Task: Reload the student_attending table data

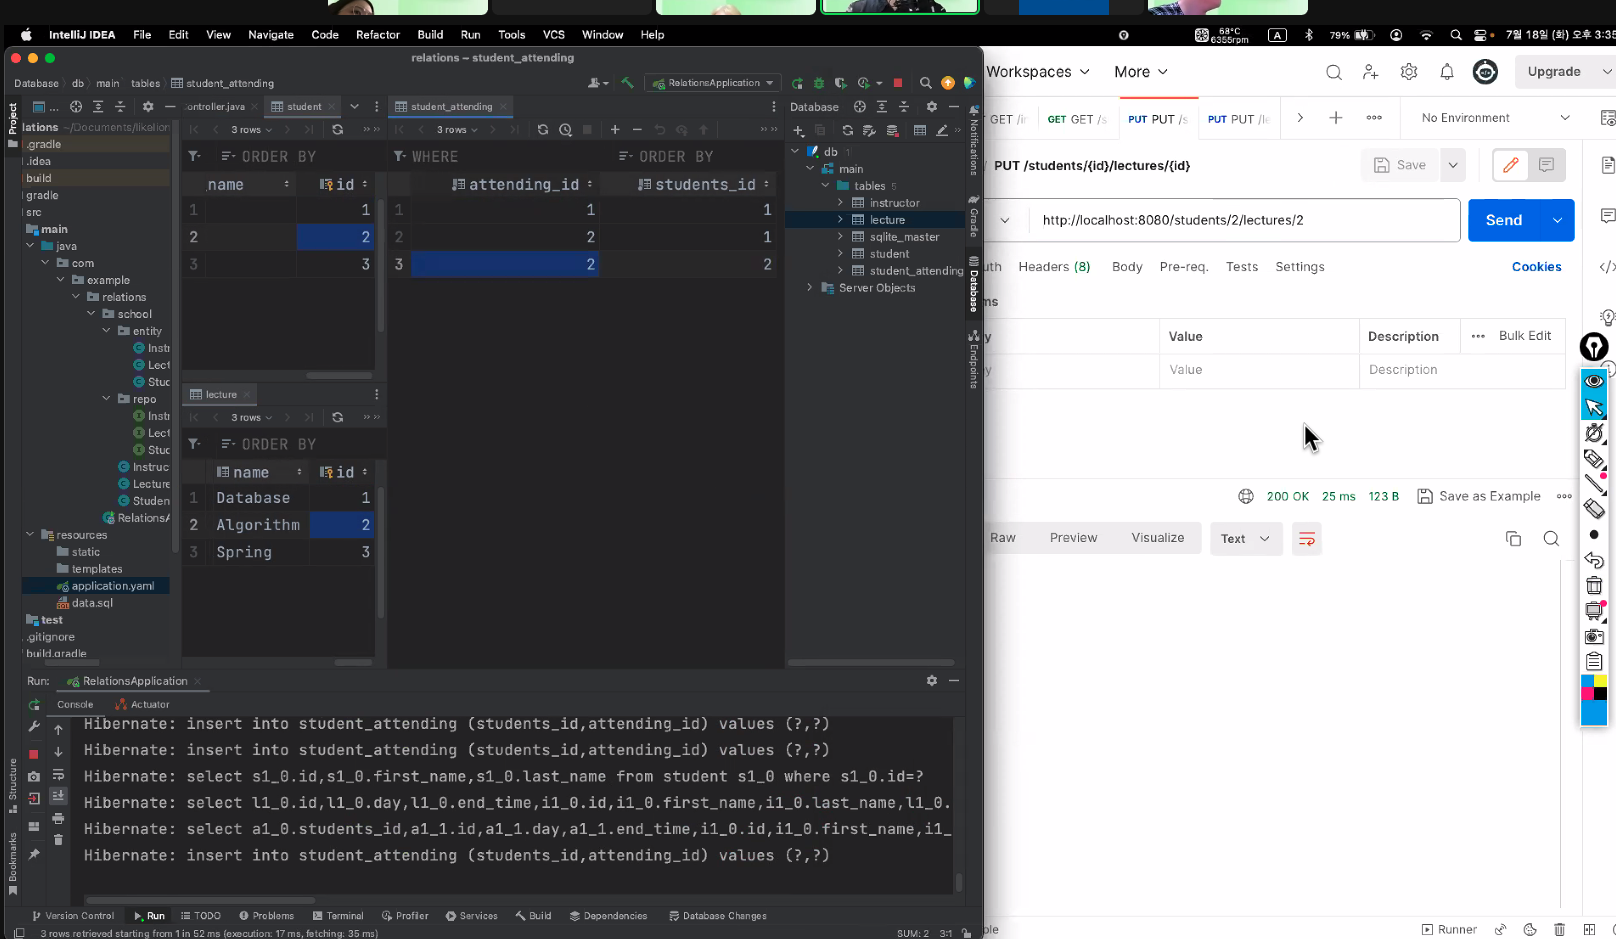Action: [x=543, y=130]
